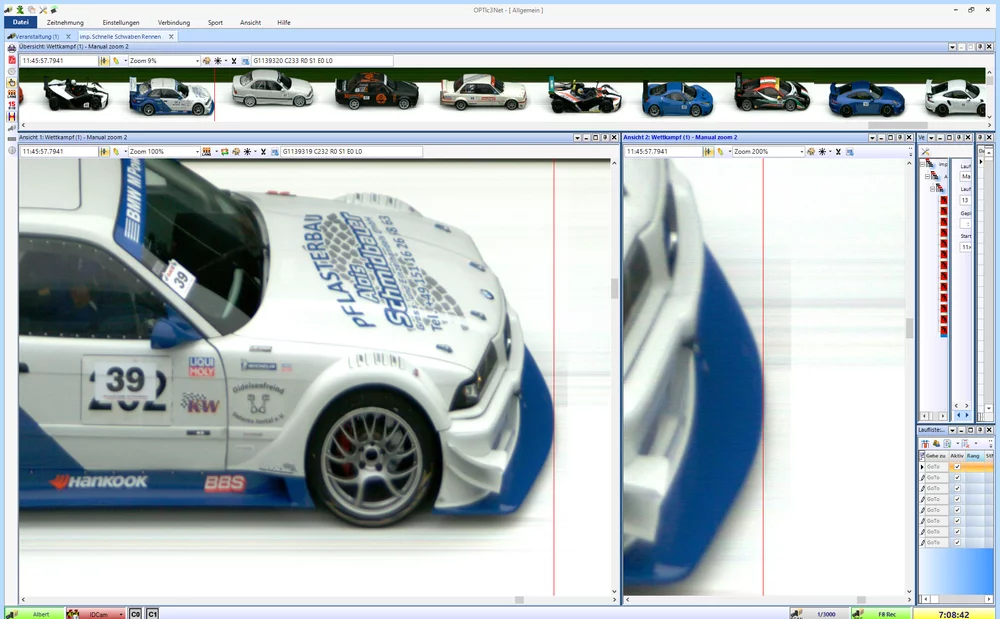Click the pencil icon in Übersicht toolbar
The height and width of the screenshot is (619, 1000).
pos(116,61)
